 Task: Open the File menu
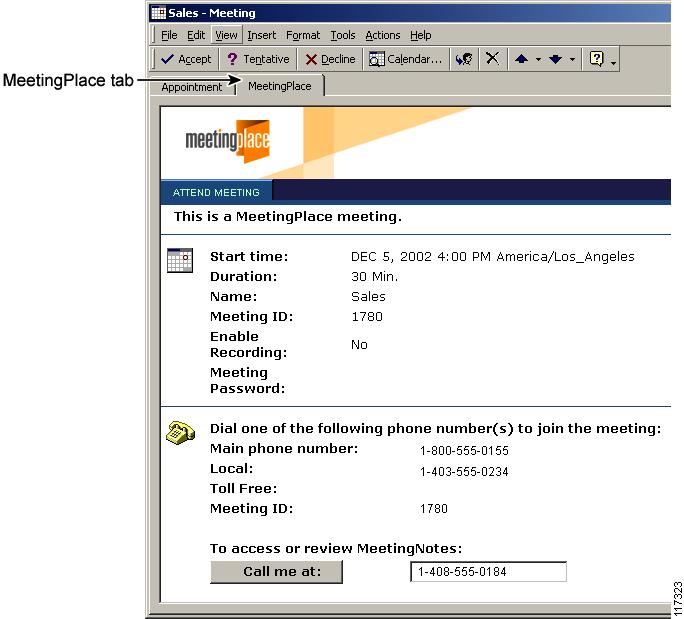click(169, 35)
